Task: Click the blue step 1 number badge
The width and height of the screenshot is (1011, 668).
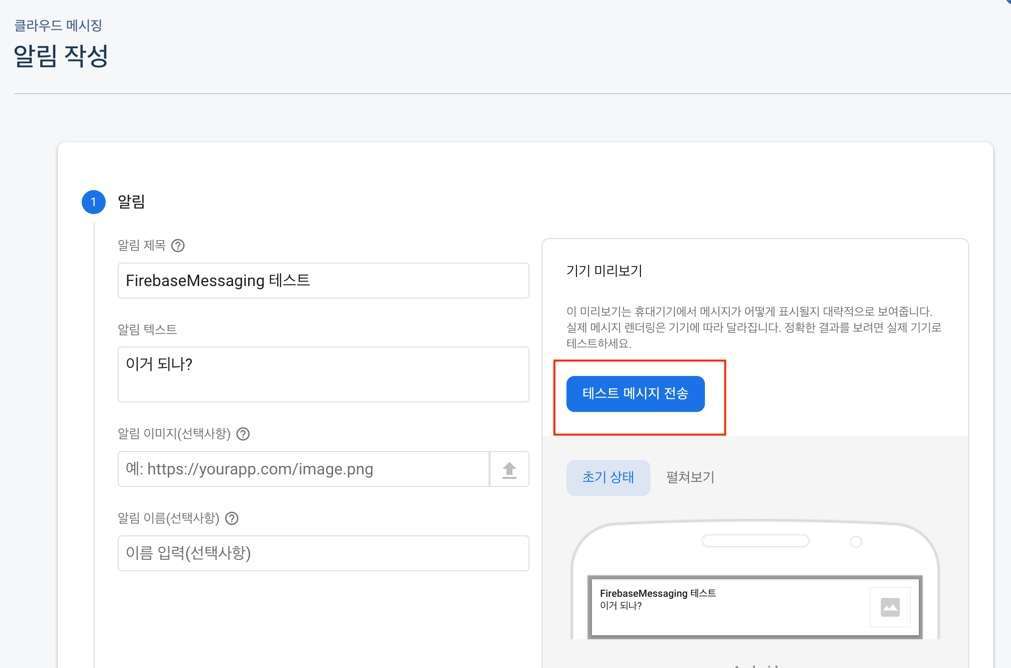Action: 93,203
